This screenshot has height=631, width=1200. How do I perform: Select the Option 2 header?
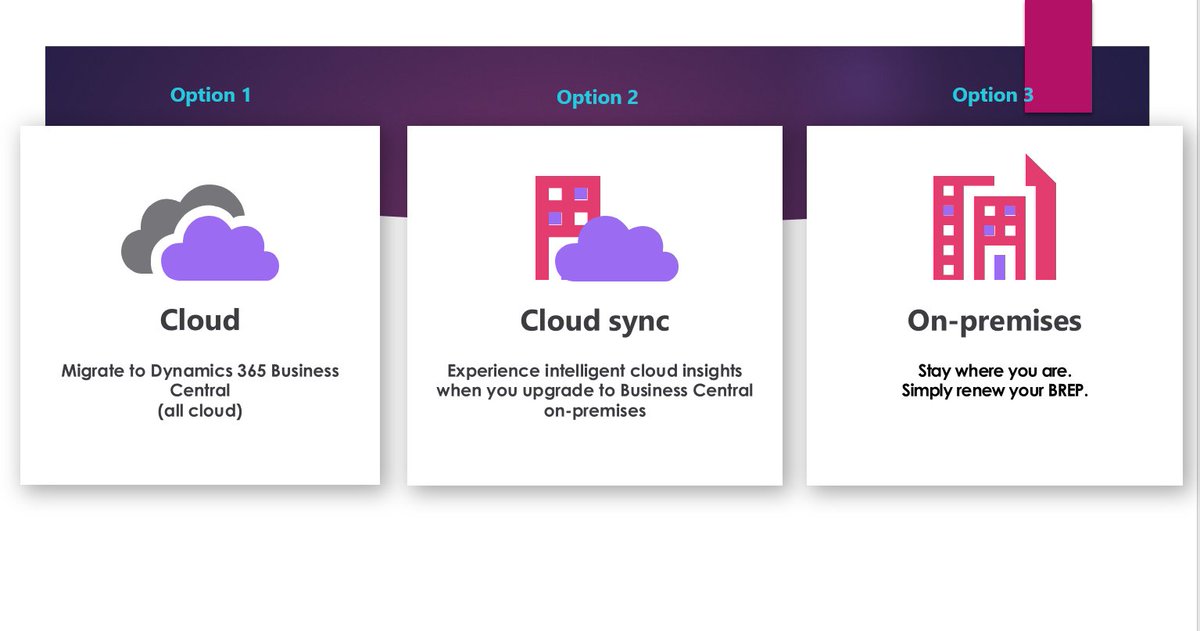coord(597,97)
